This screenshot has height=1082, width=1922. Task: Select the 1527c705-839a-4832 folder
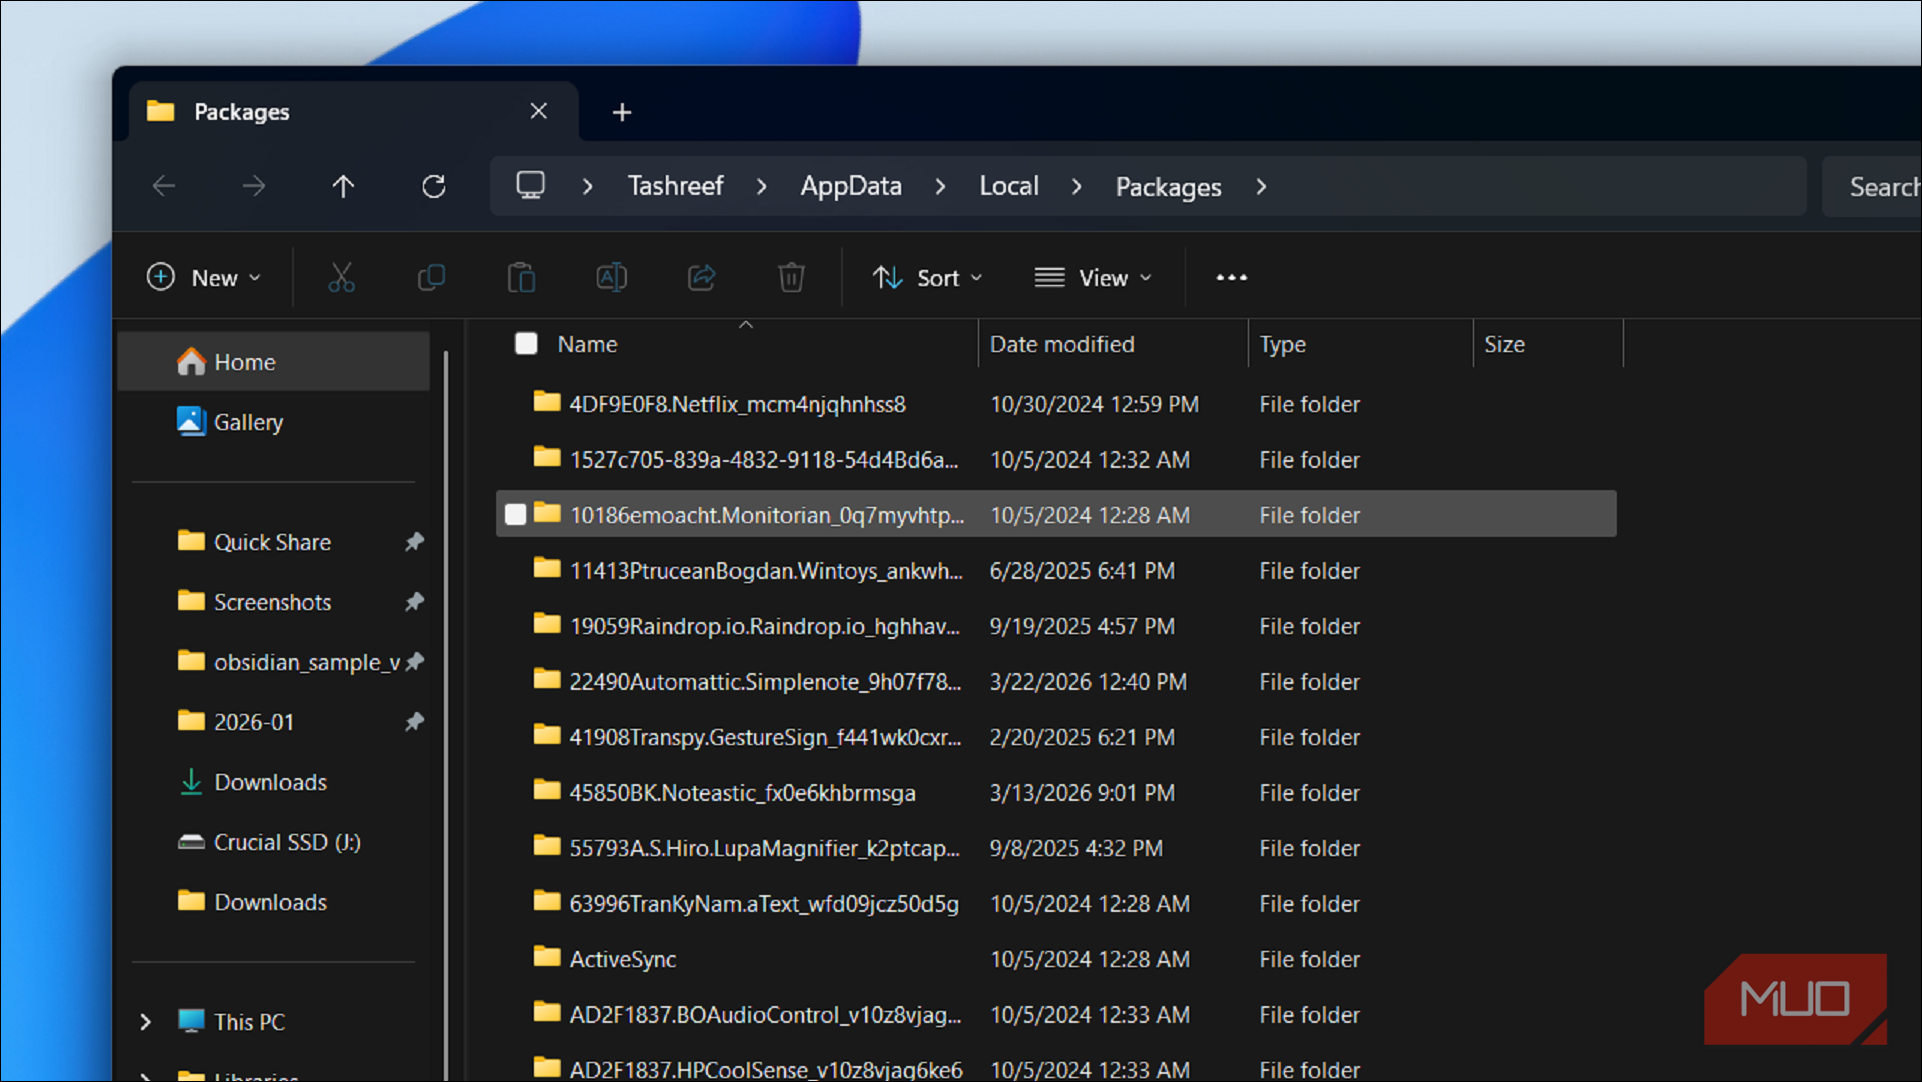1056,459
